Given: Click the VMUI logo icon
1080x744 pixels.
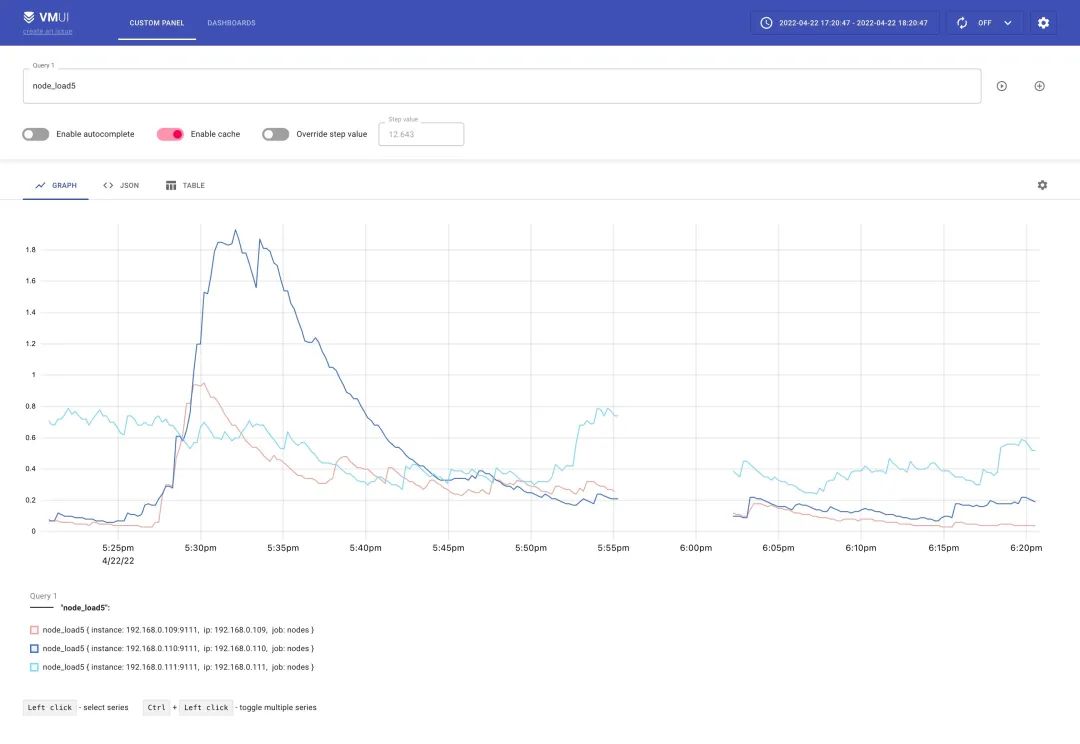Looking at the screenshot, I should [x=29, y=17].
